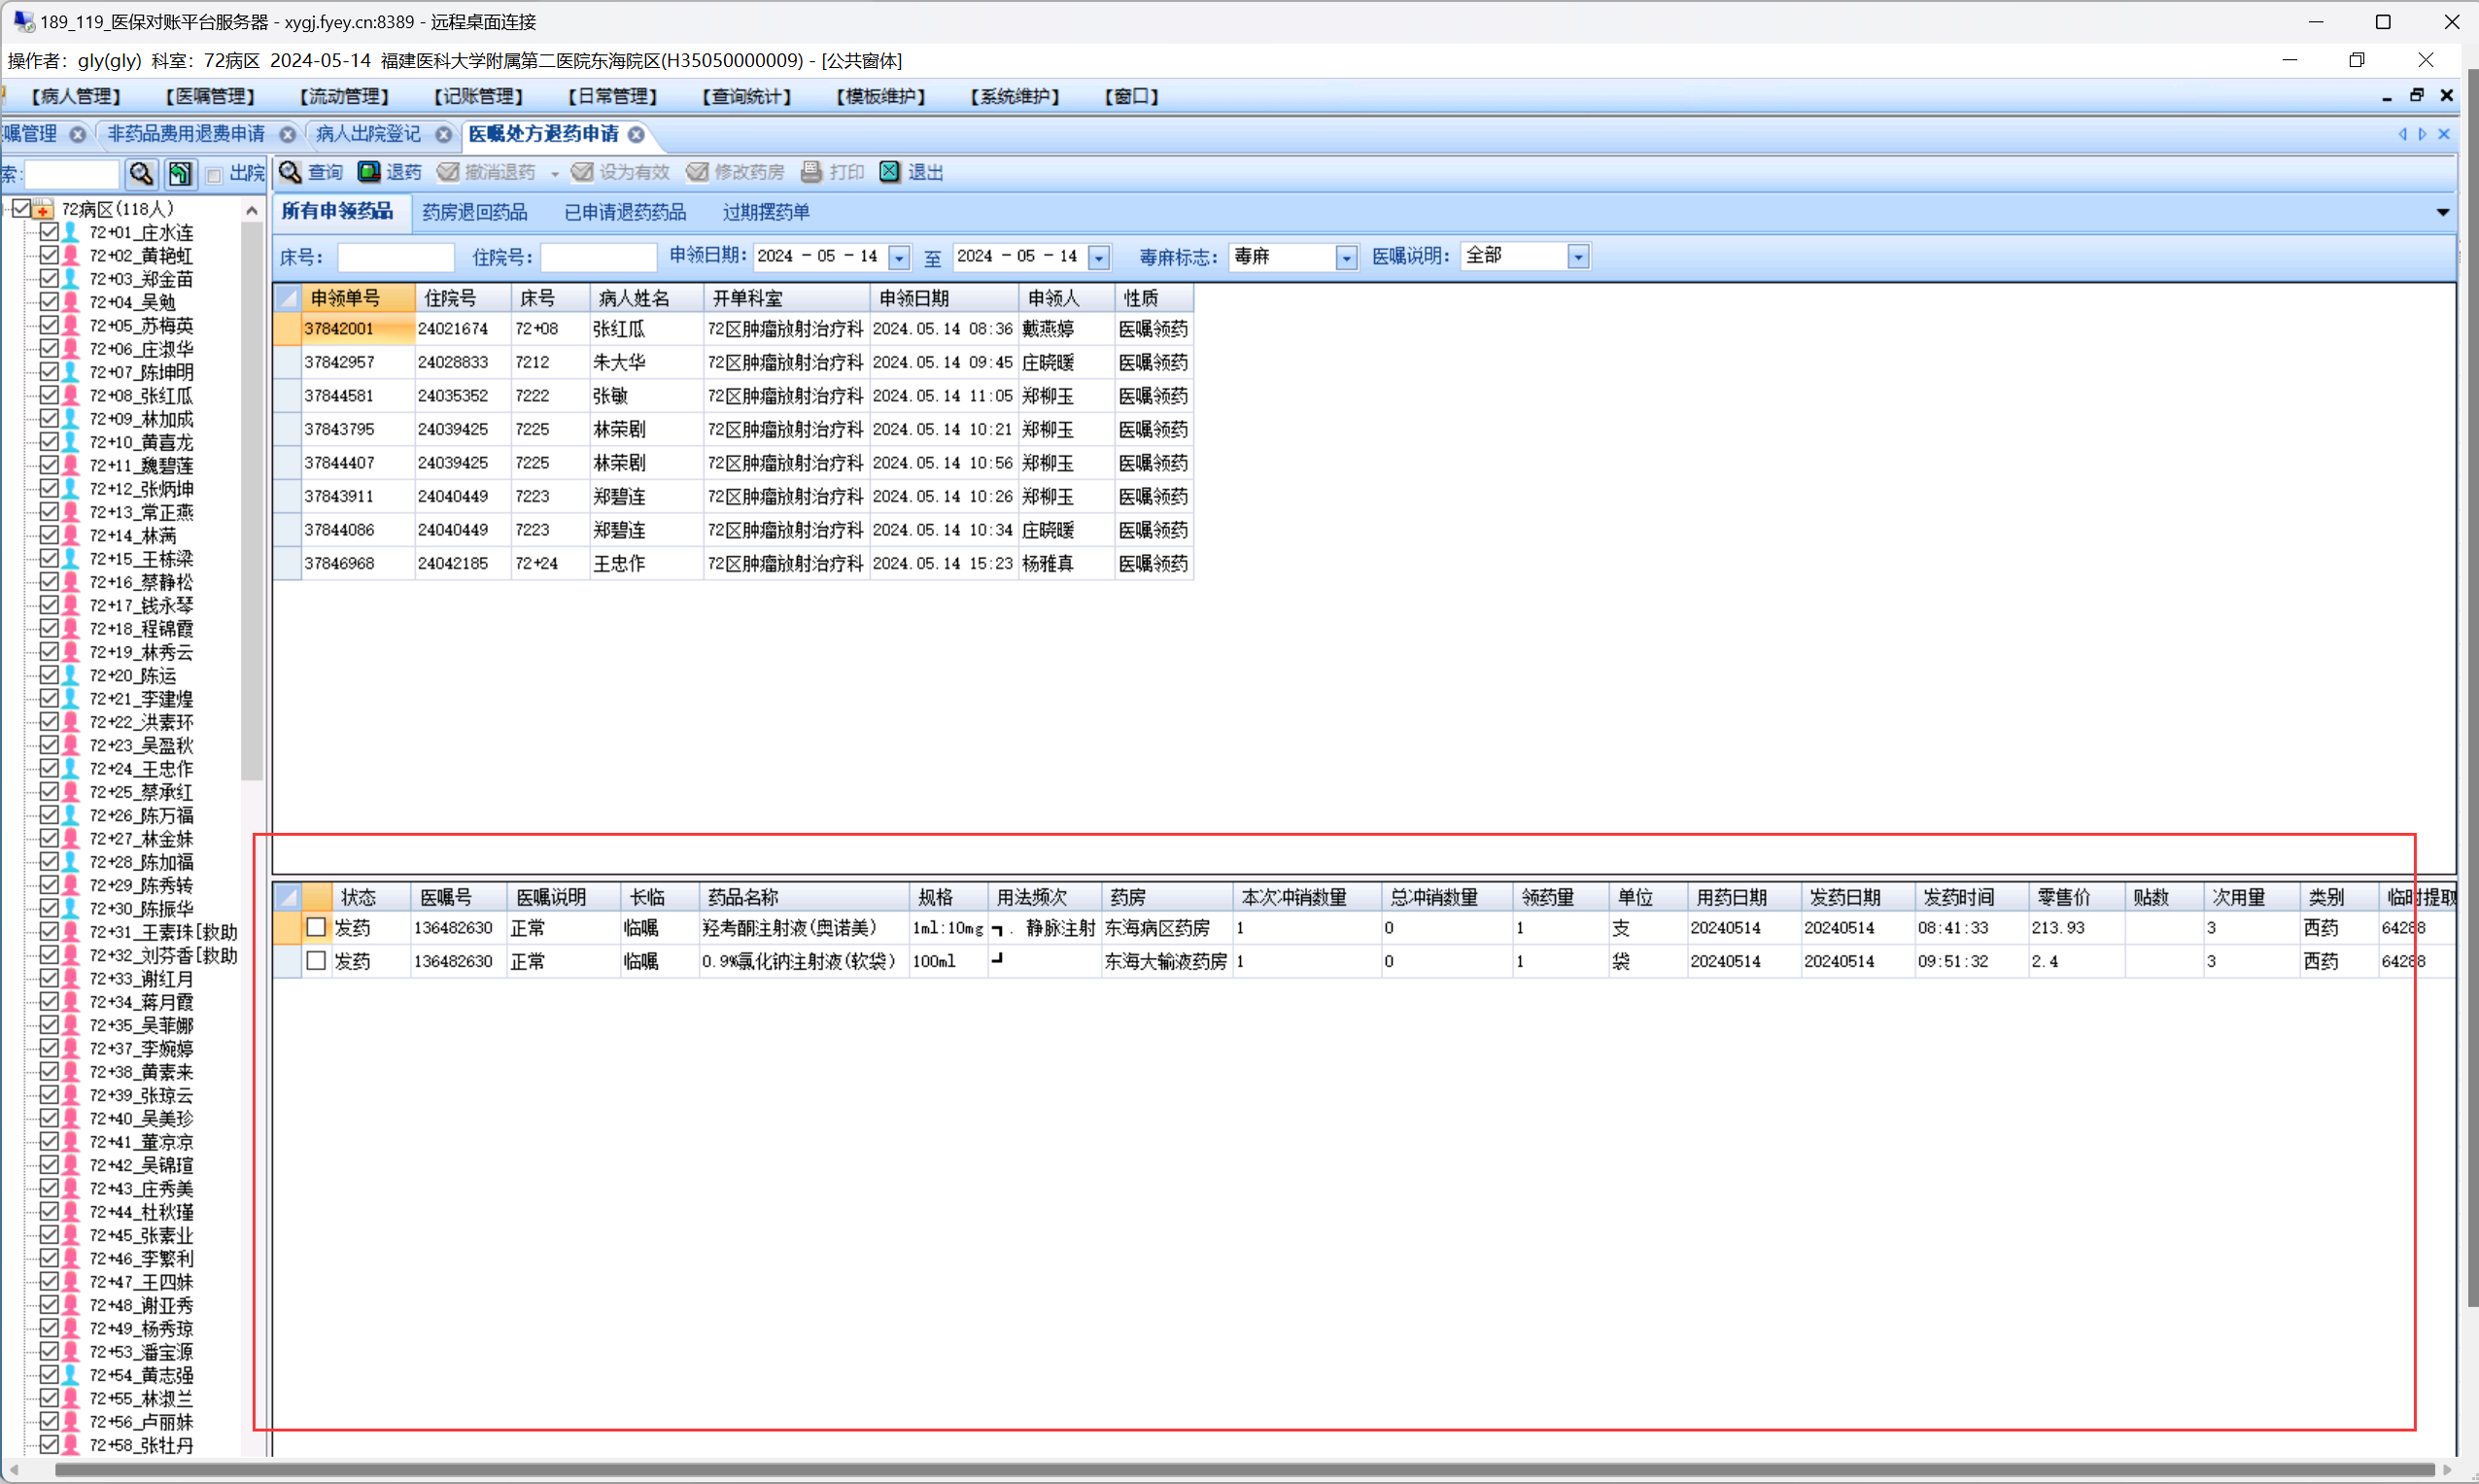This screenshot has height=1484, width=2479.
Task: Click the 查询 search icon in toolbar
Action: click(290, 172)
